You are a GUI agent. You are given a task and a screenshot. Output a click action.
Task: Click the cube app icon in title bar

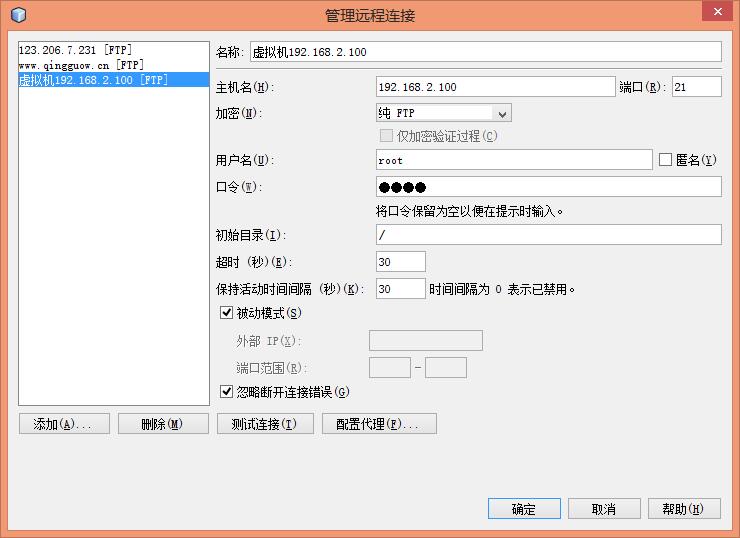coord(18,15)
